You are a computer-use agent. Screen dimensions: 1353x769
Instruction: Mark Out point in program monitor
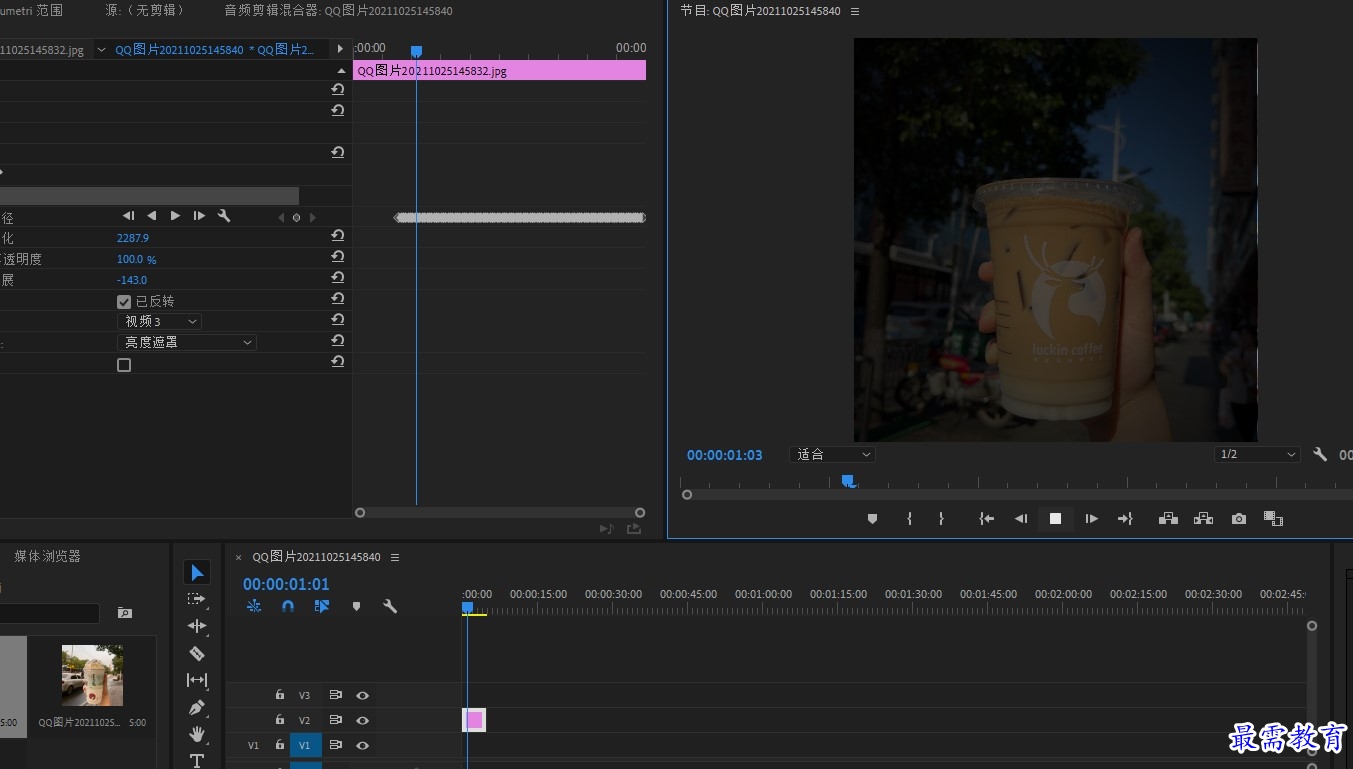click(x=941, y=519)
